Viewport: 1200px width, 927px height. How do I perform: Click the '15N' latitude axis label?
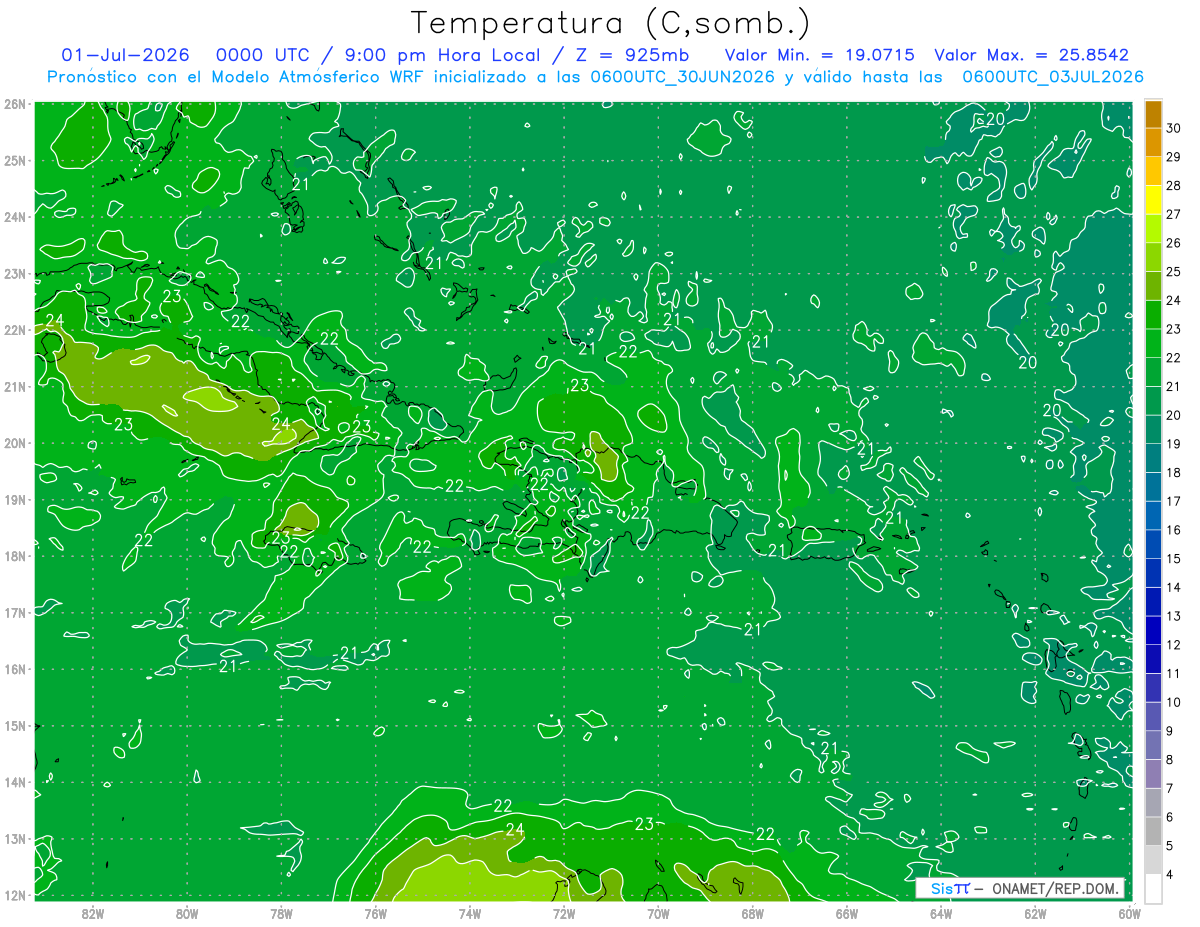coord(15,725)
